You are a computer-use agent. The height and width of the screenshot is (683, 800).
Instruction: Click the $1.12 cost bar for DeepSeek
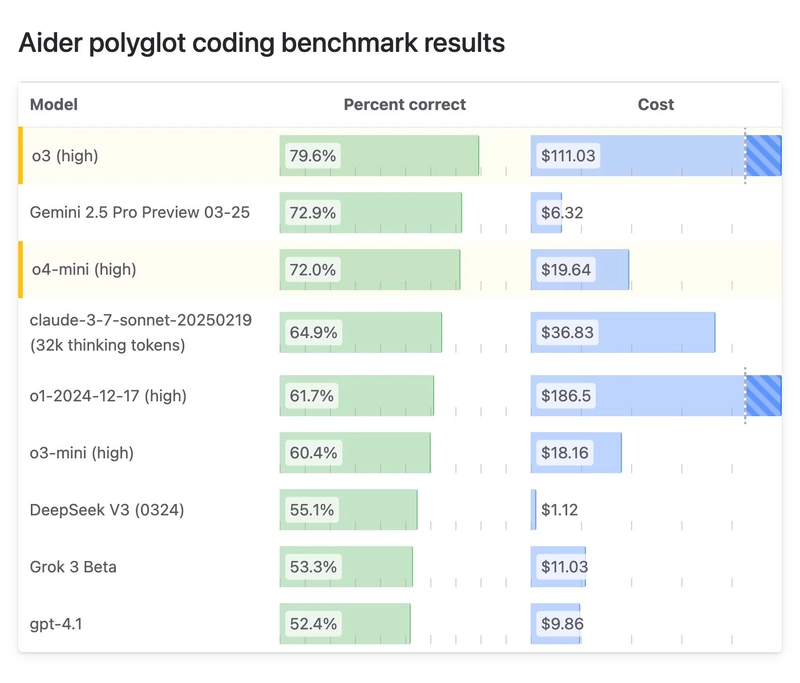tap(534, 510)
